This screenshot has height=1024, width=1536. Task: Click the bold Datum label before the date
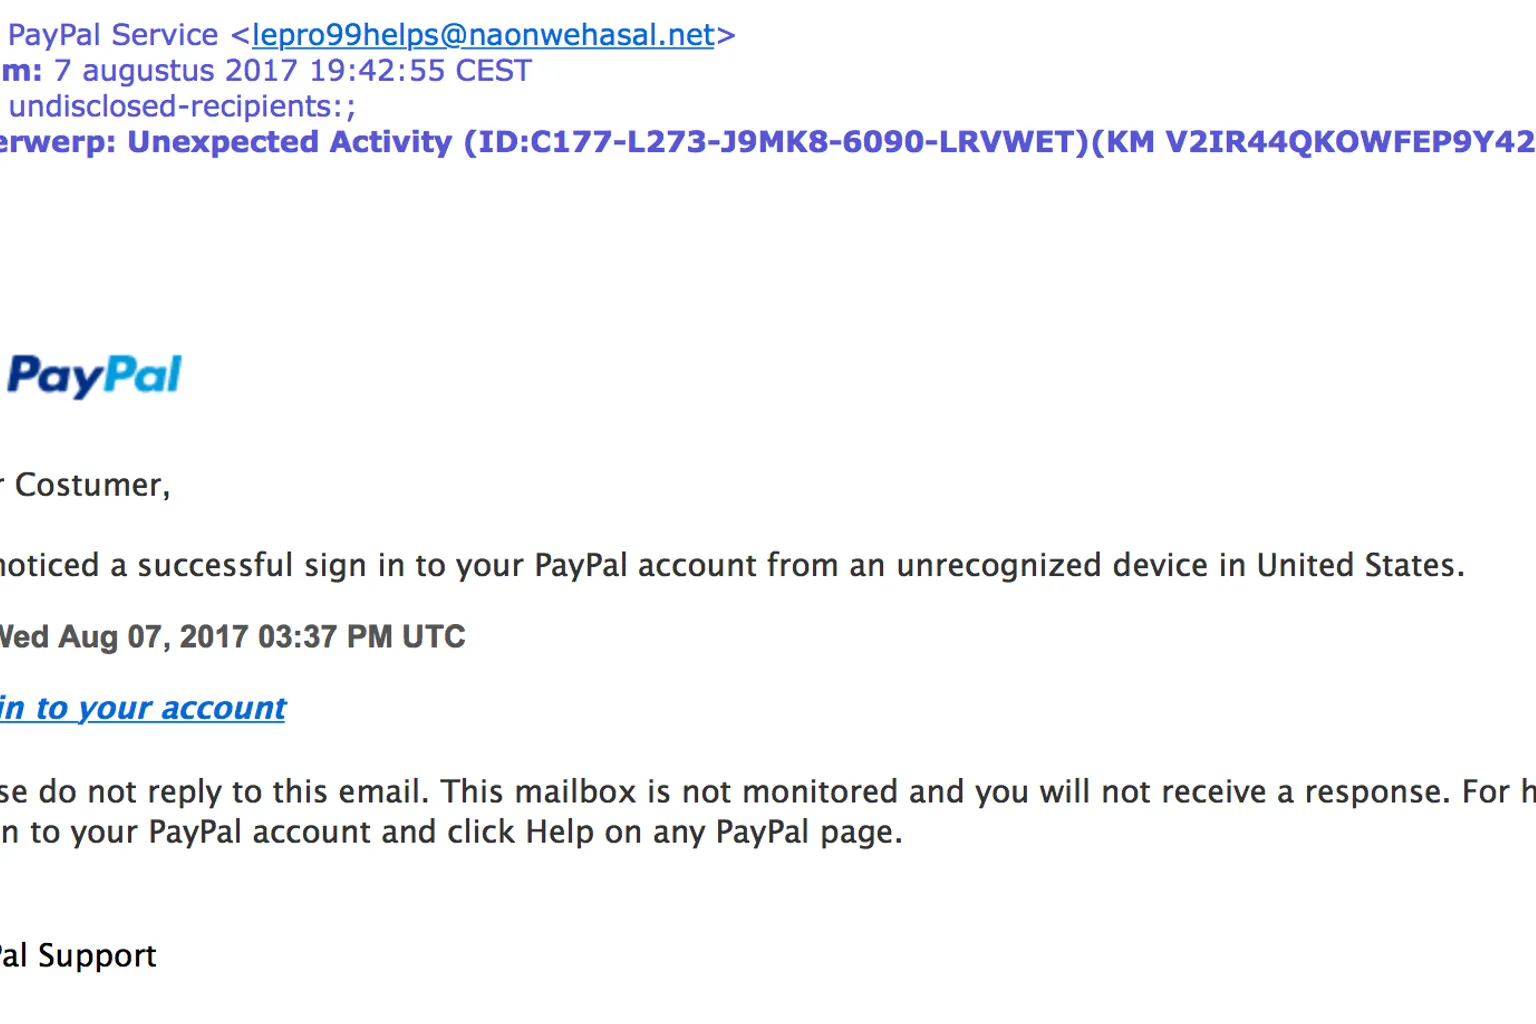click(x=20, y=71)
